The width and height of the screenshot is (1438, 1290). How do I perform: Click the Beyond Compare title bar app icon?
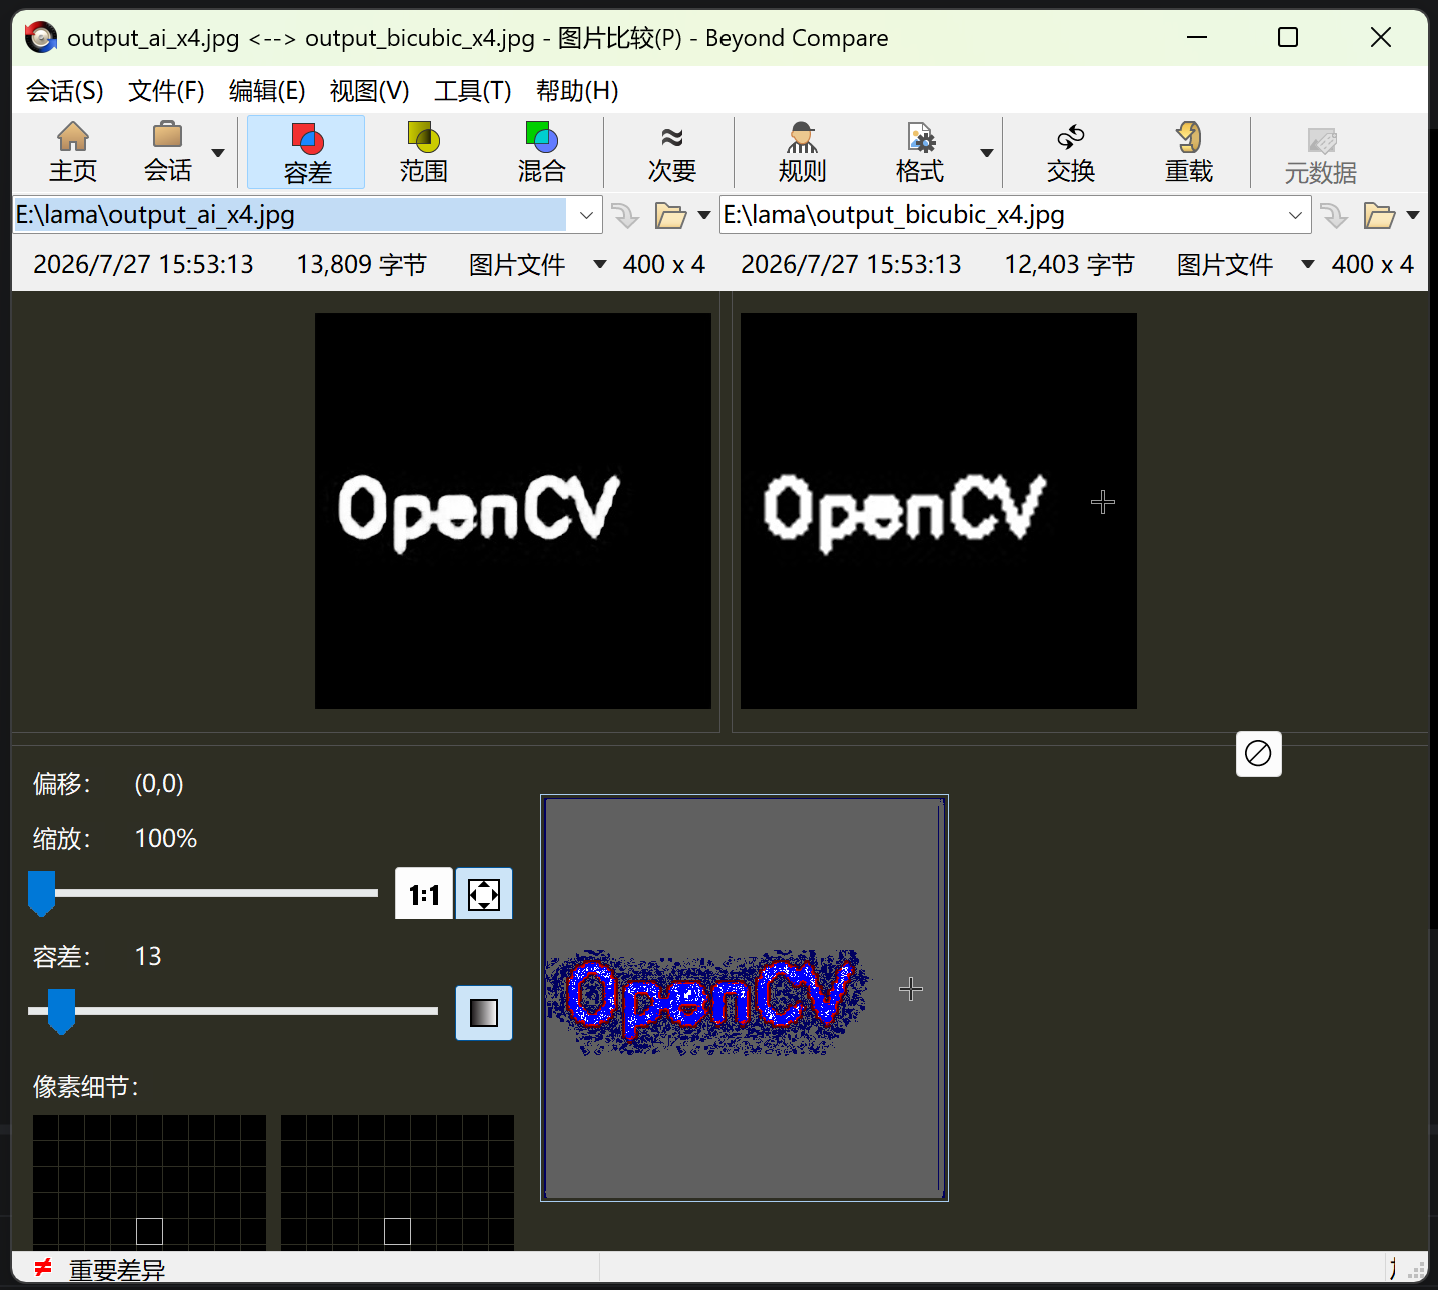point(41,38)
